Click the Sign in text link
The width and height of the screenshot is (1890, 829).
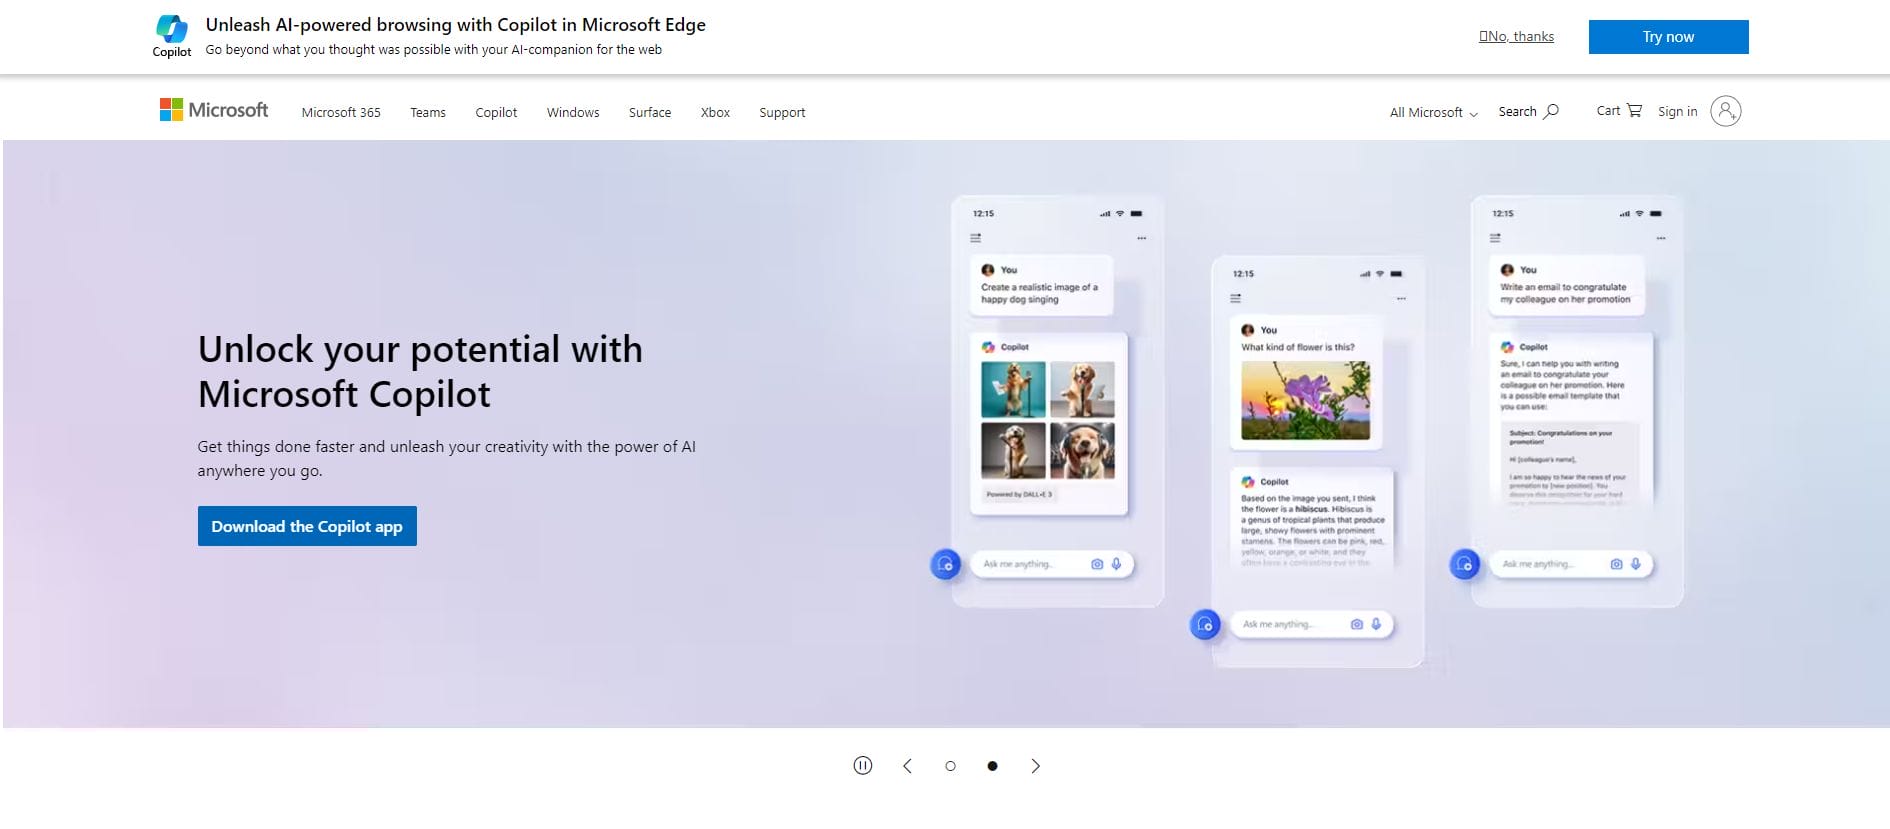(x=1677, y=111)
